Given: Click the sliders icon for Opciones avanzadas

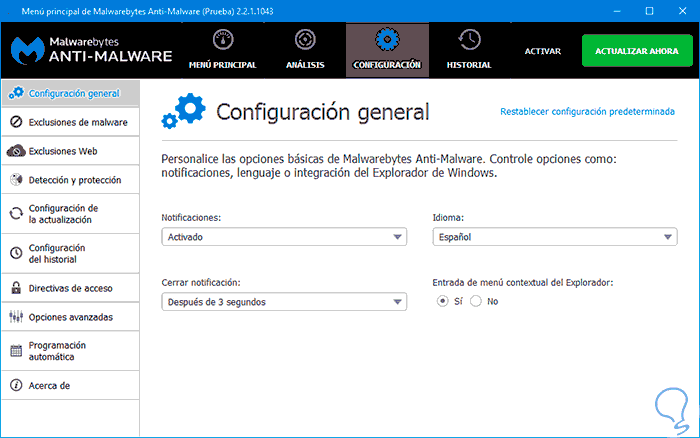Looking at the screenshot, I should pos(16,317).
